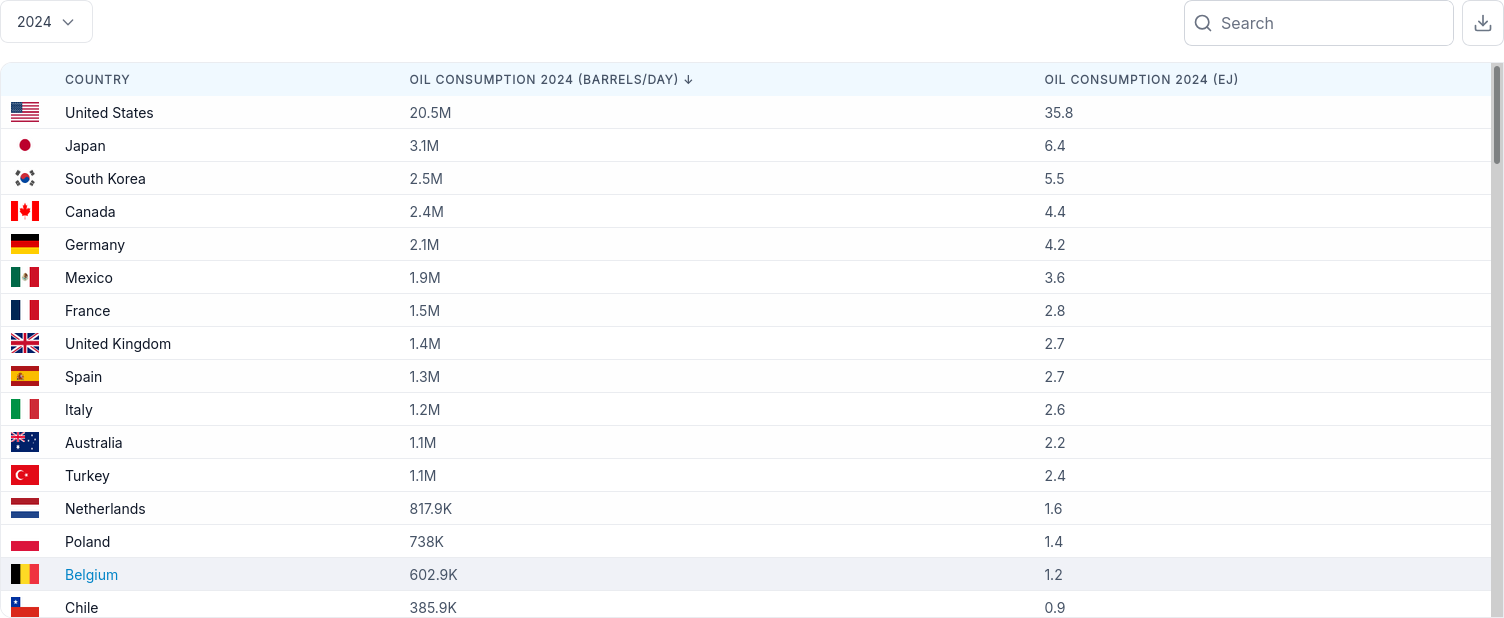
Task: Click the United States flag icon
Action: [x=25, y=113]
